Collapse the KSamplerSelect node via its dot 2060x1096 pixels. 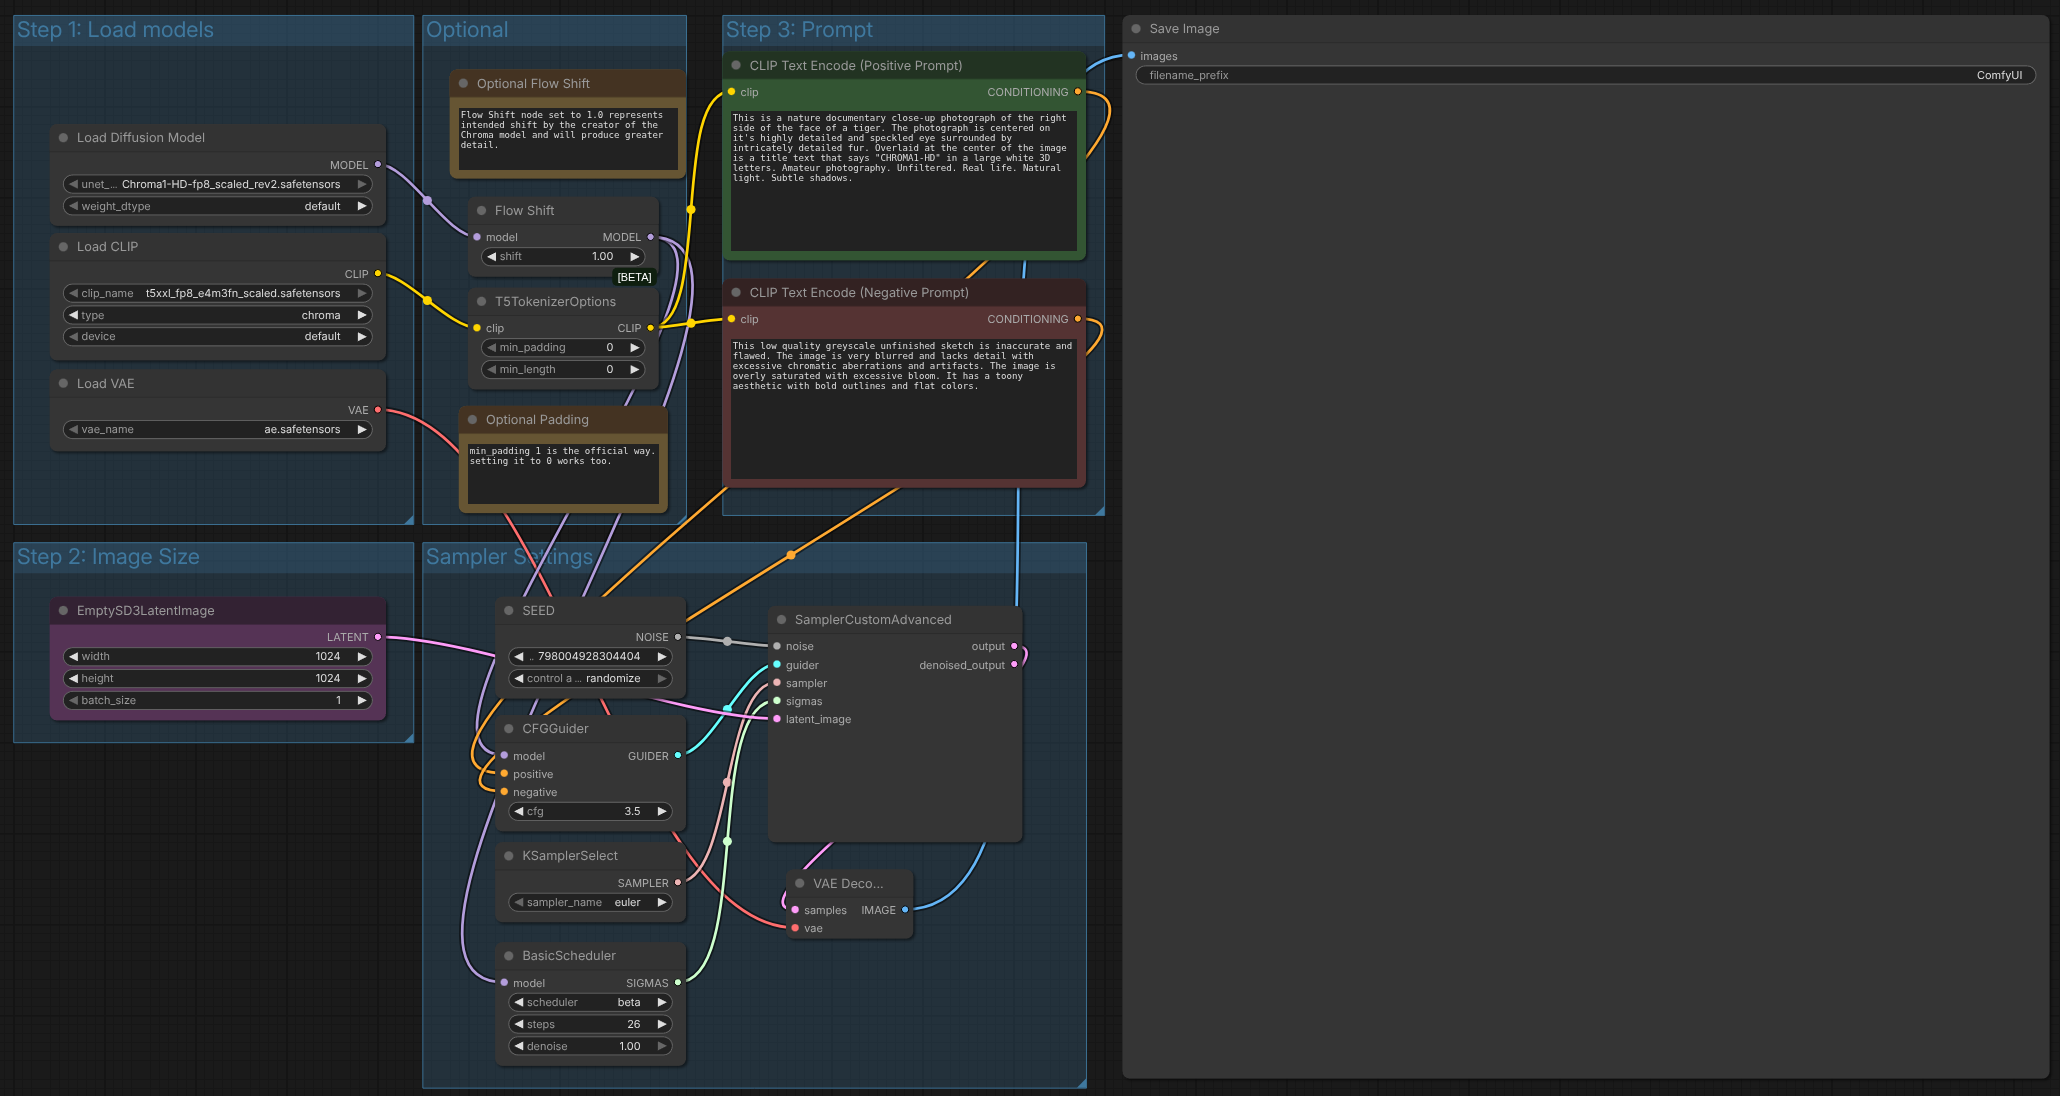click(x=509, y=856)
